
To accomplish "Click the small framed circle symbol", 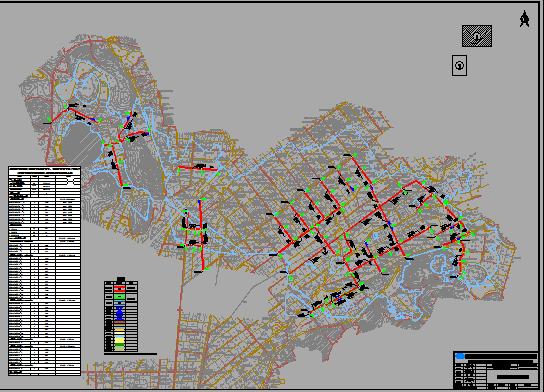I will point(459,66).
